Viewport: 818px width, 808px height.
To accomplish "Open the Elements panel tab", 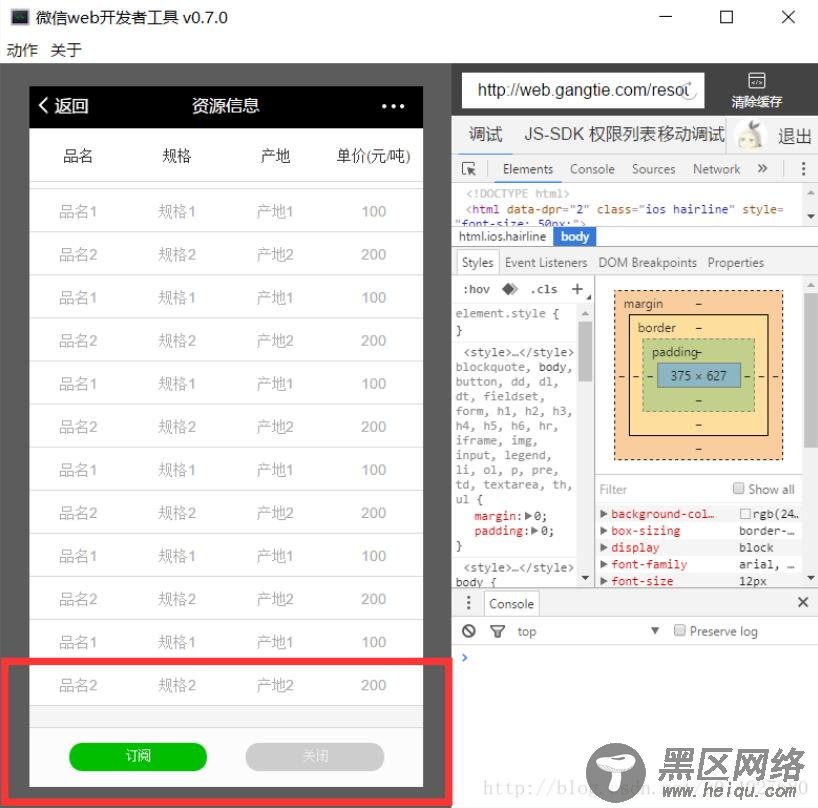I will tap(527, 169).
